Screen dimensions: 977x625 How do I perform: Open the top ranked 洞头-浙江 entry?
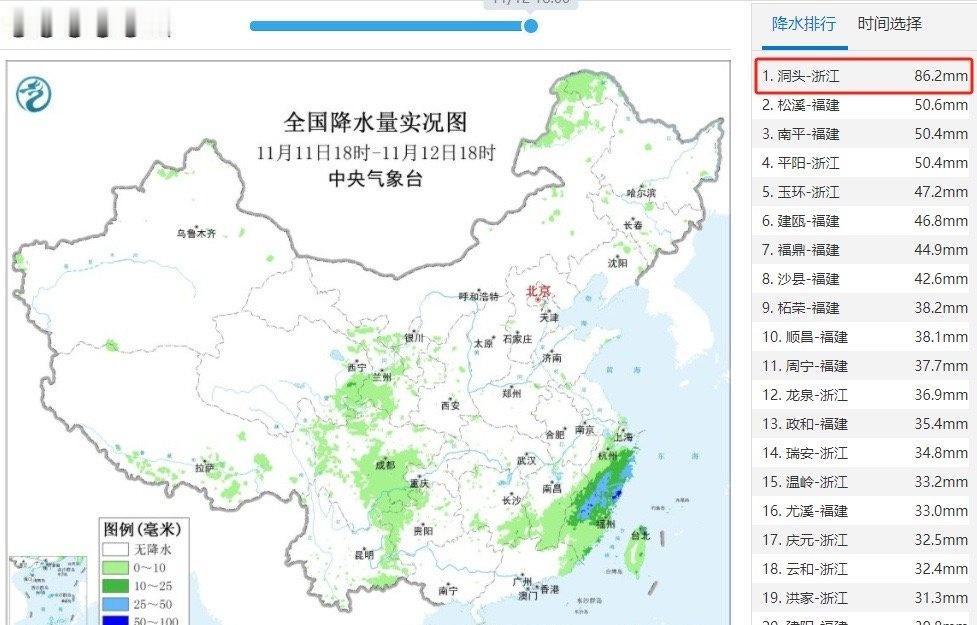[x=862, y=75]
